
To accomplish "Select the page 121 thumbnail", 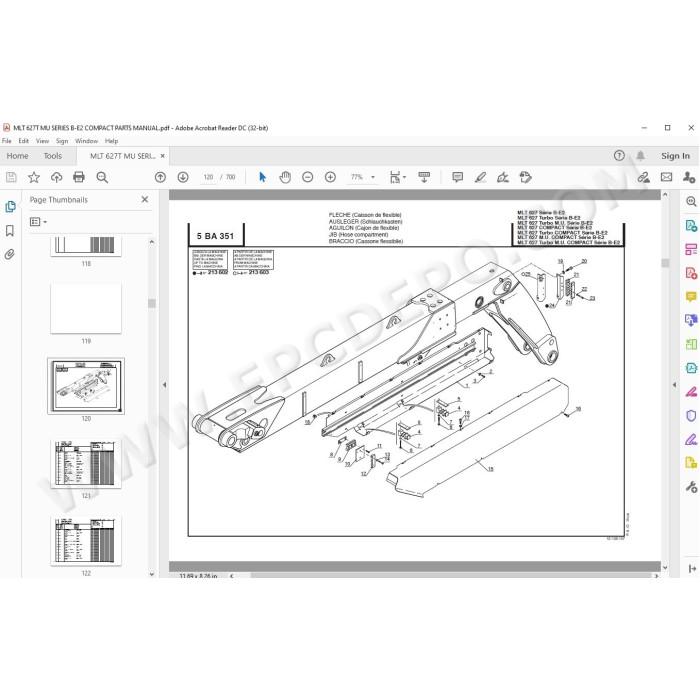I will [x=86, y=463].
